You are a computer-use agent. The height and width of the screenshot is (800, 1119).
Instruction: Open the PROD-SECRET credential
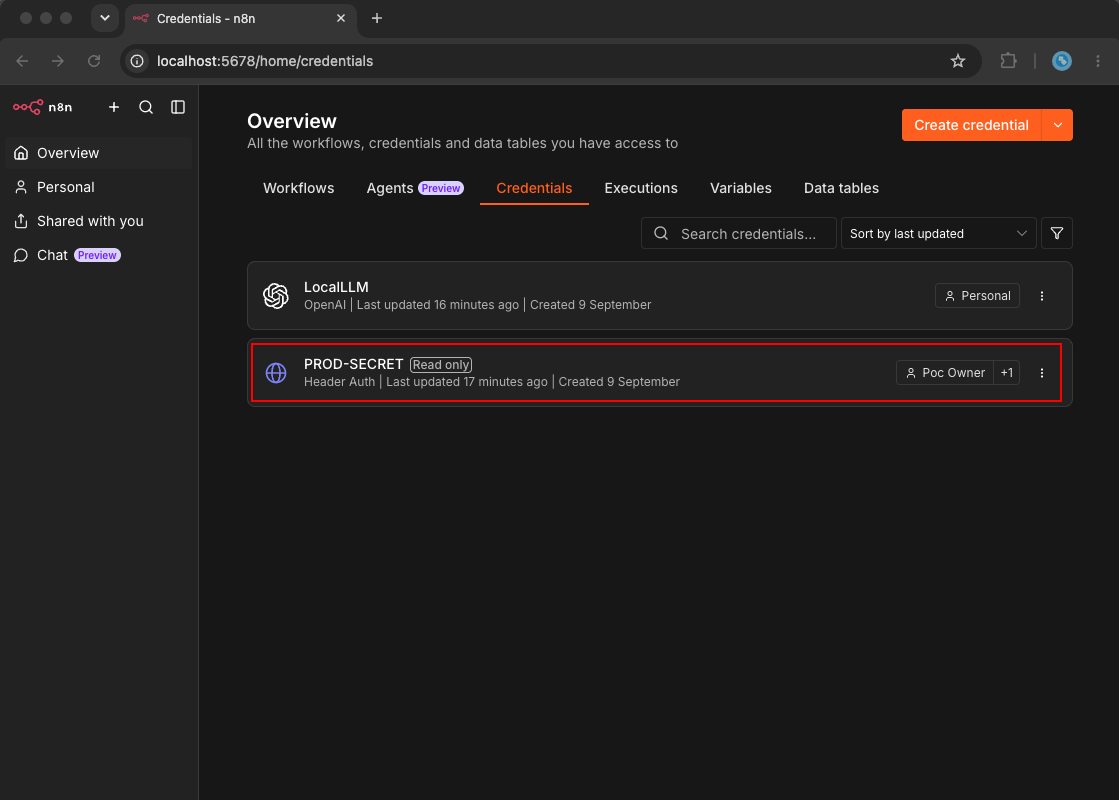pos(659,373)
